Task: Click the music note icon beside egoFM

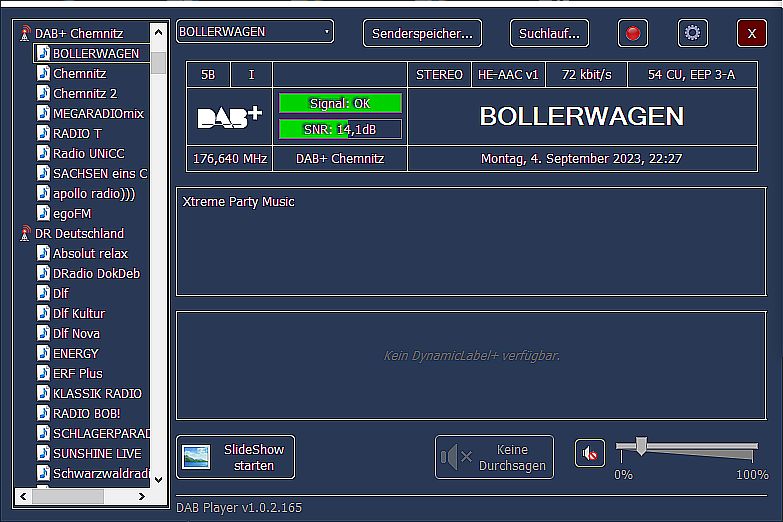Action: click(x=43, y=213)
